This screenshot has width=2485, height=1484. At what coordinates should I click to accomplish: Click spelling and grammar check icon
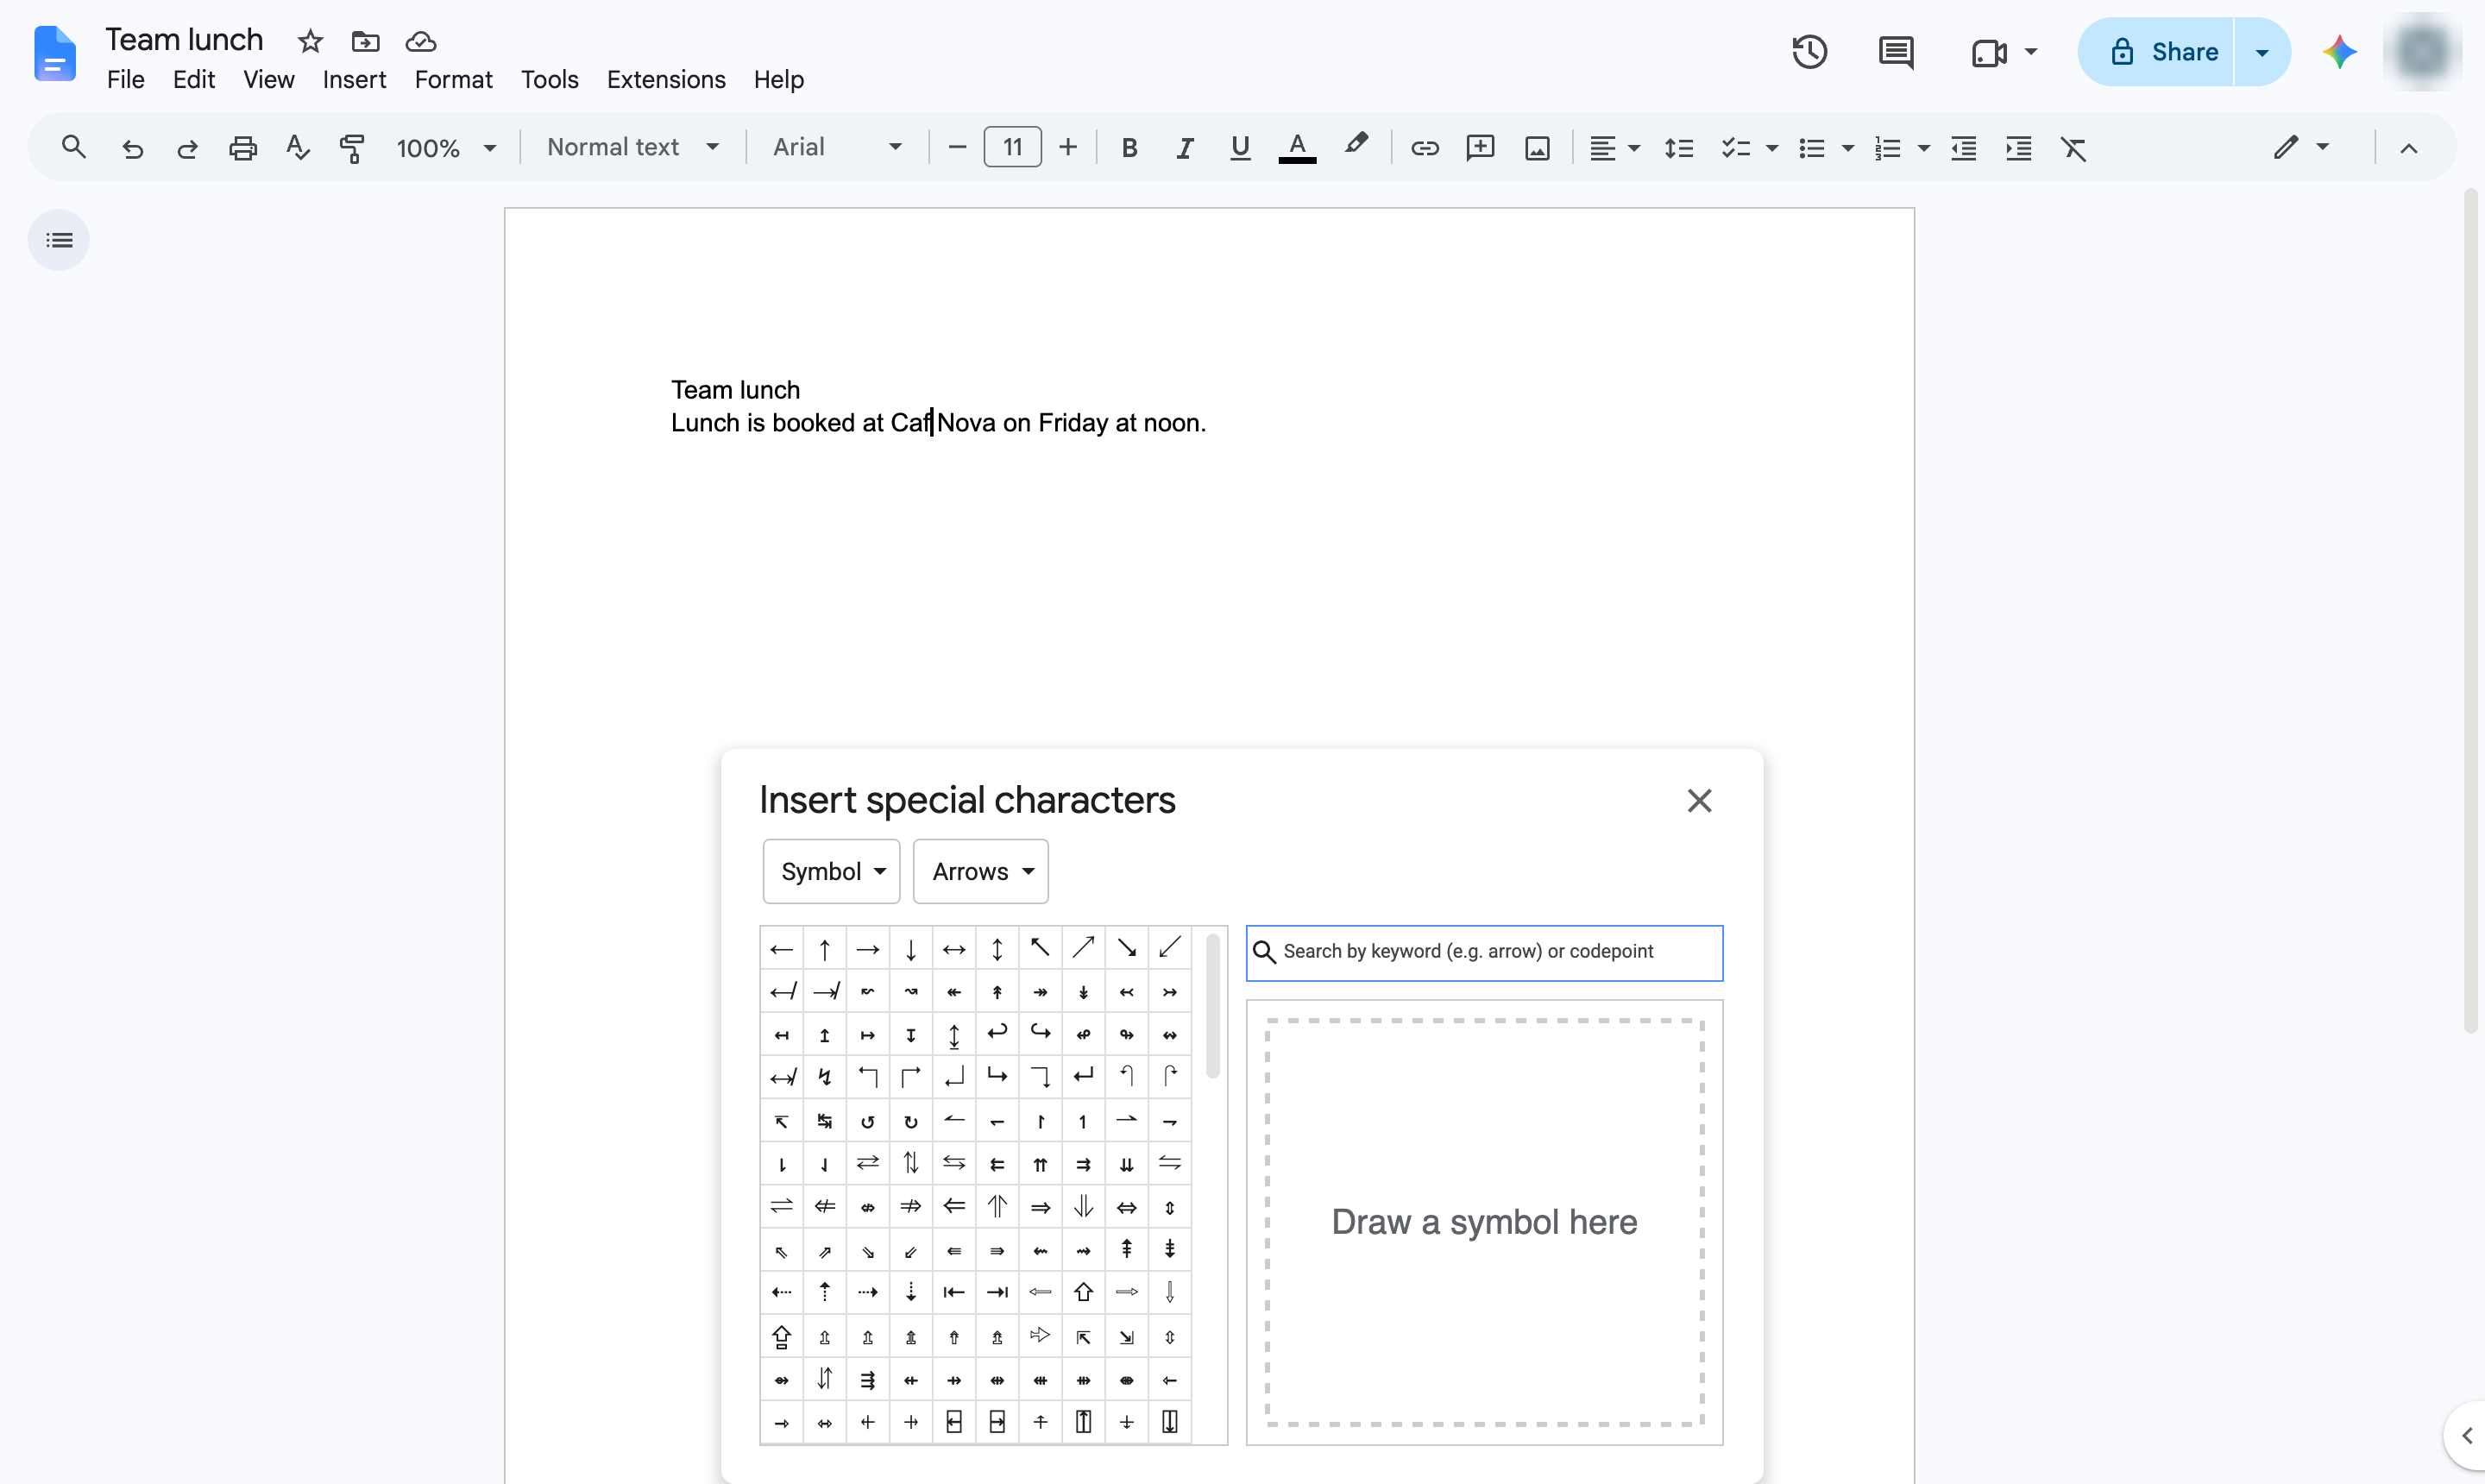pos(297,148)
